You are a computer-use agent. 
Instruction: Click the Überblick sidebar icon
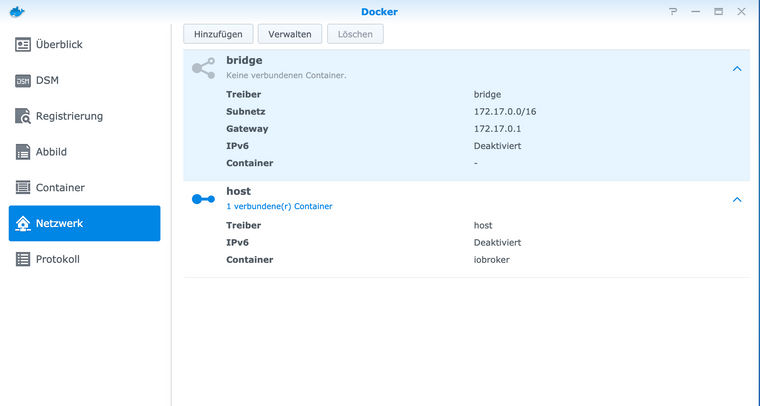(23, 45)
